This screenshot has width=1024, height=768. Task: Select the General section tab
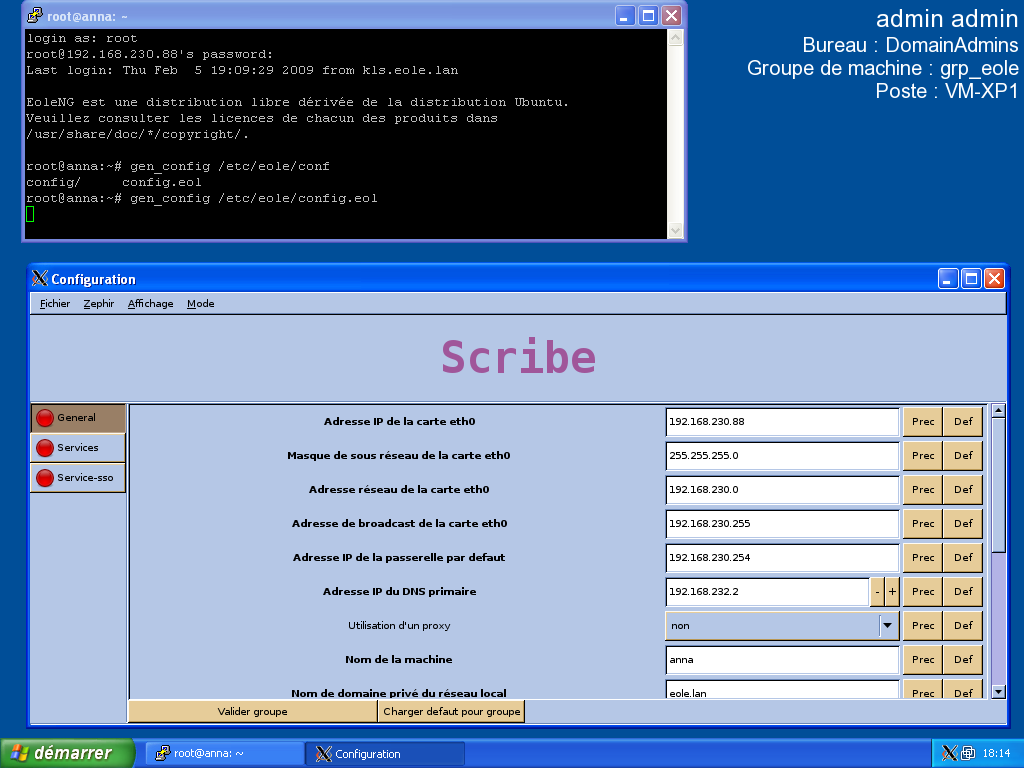(x=78, y=418)
